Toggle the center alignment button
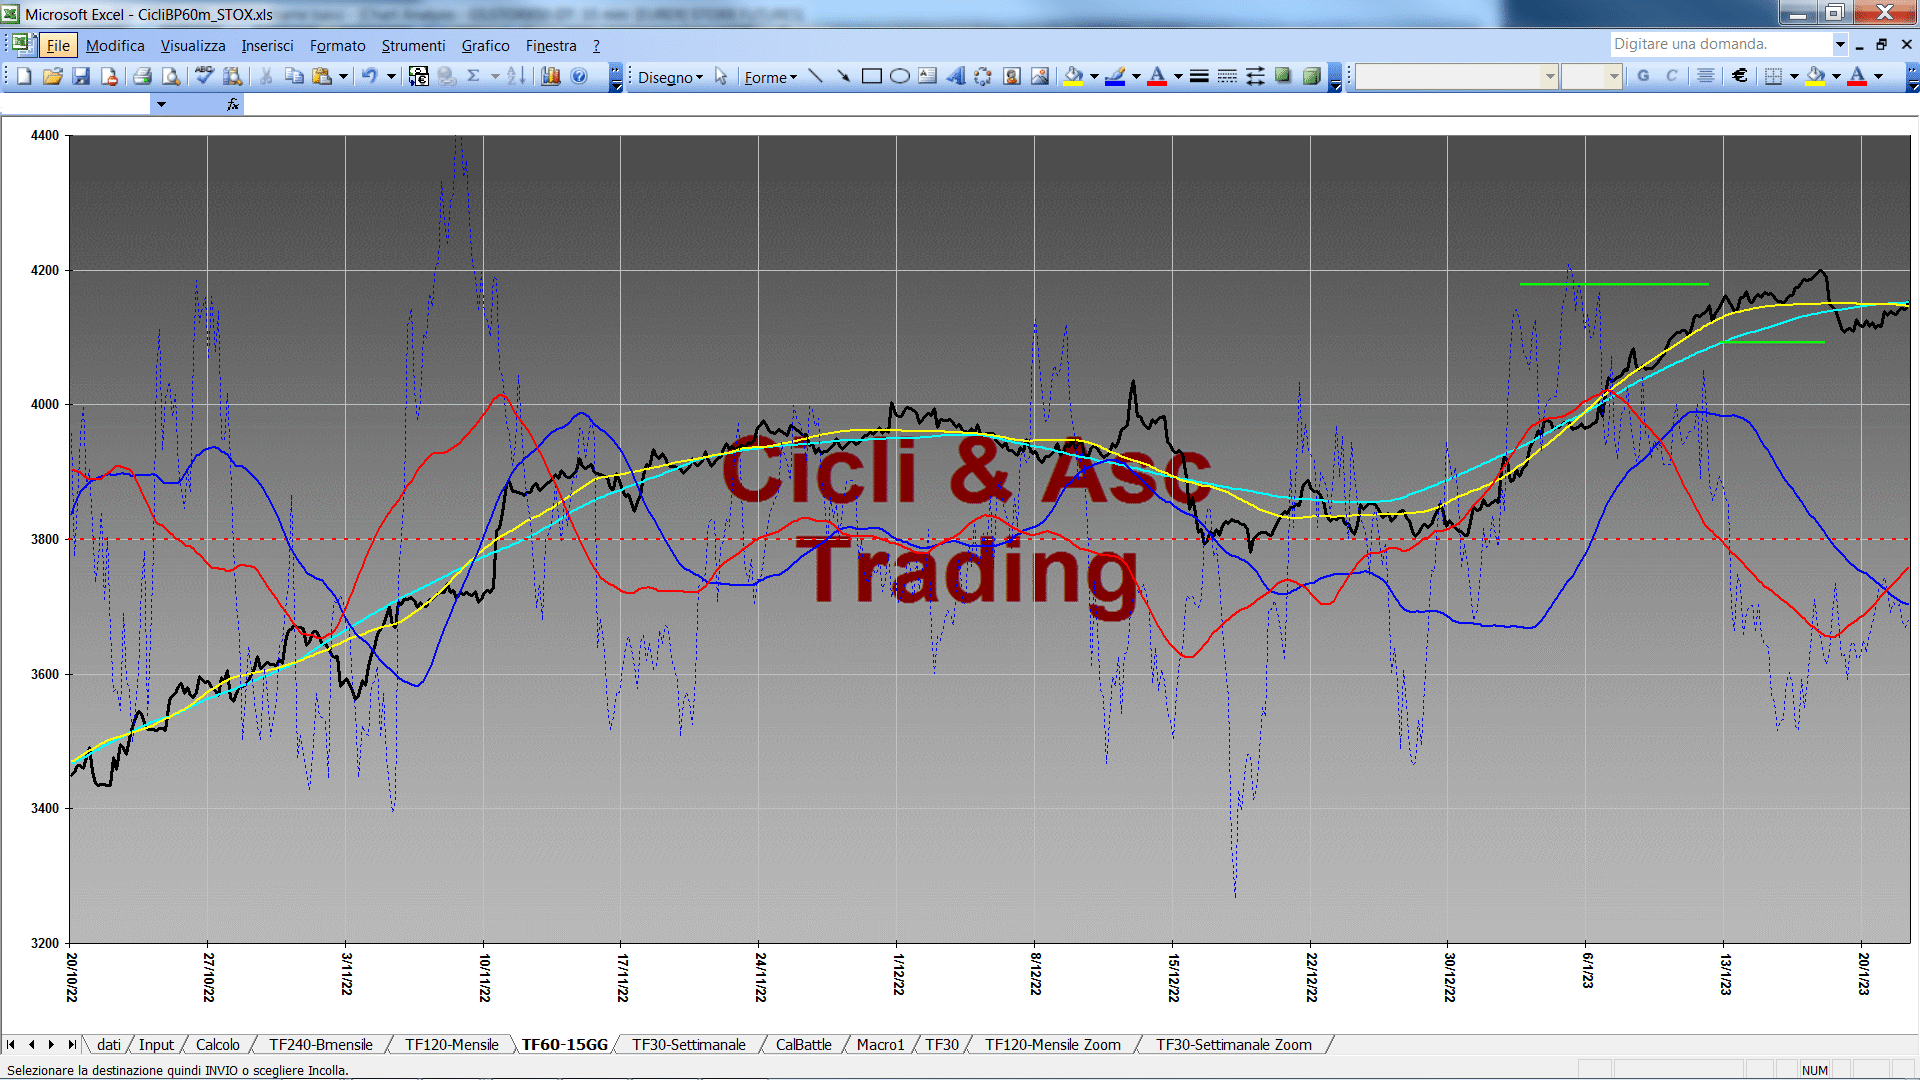The width and height of the screenshot is (1920, 1080). [1706, 77]
